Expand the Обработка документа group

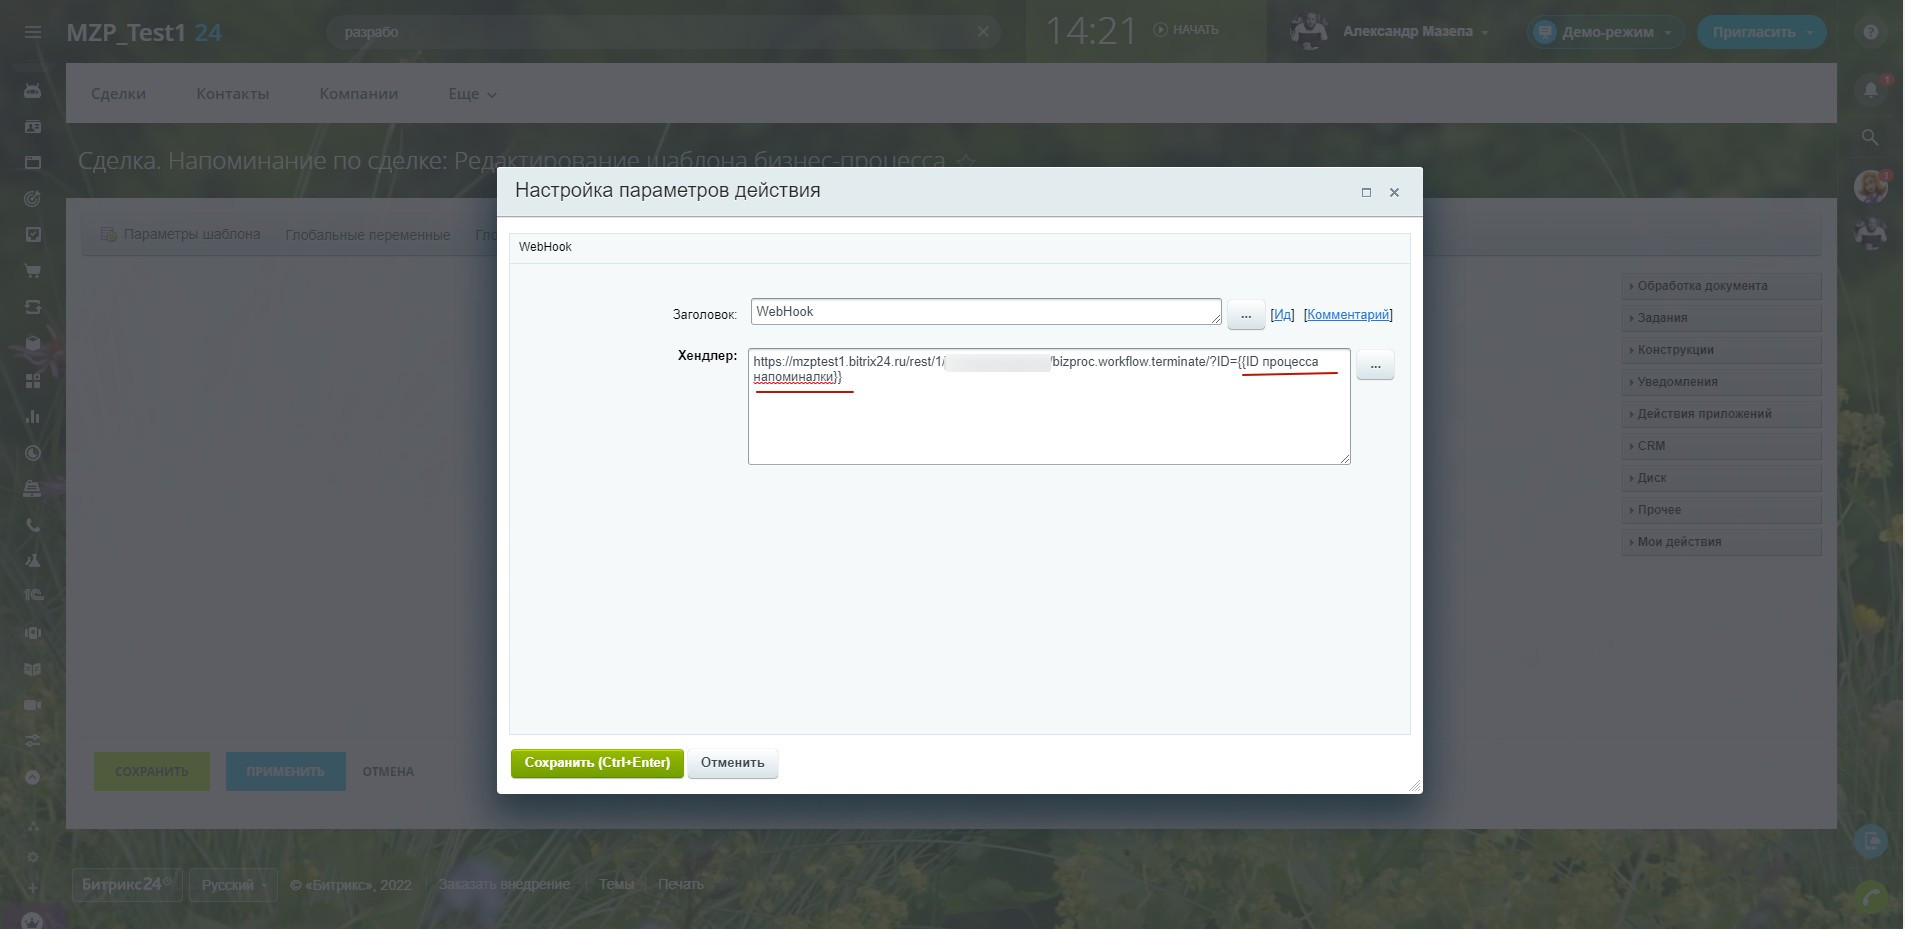click(x=1720, y=286)
